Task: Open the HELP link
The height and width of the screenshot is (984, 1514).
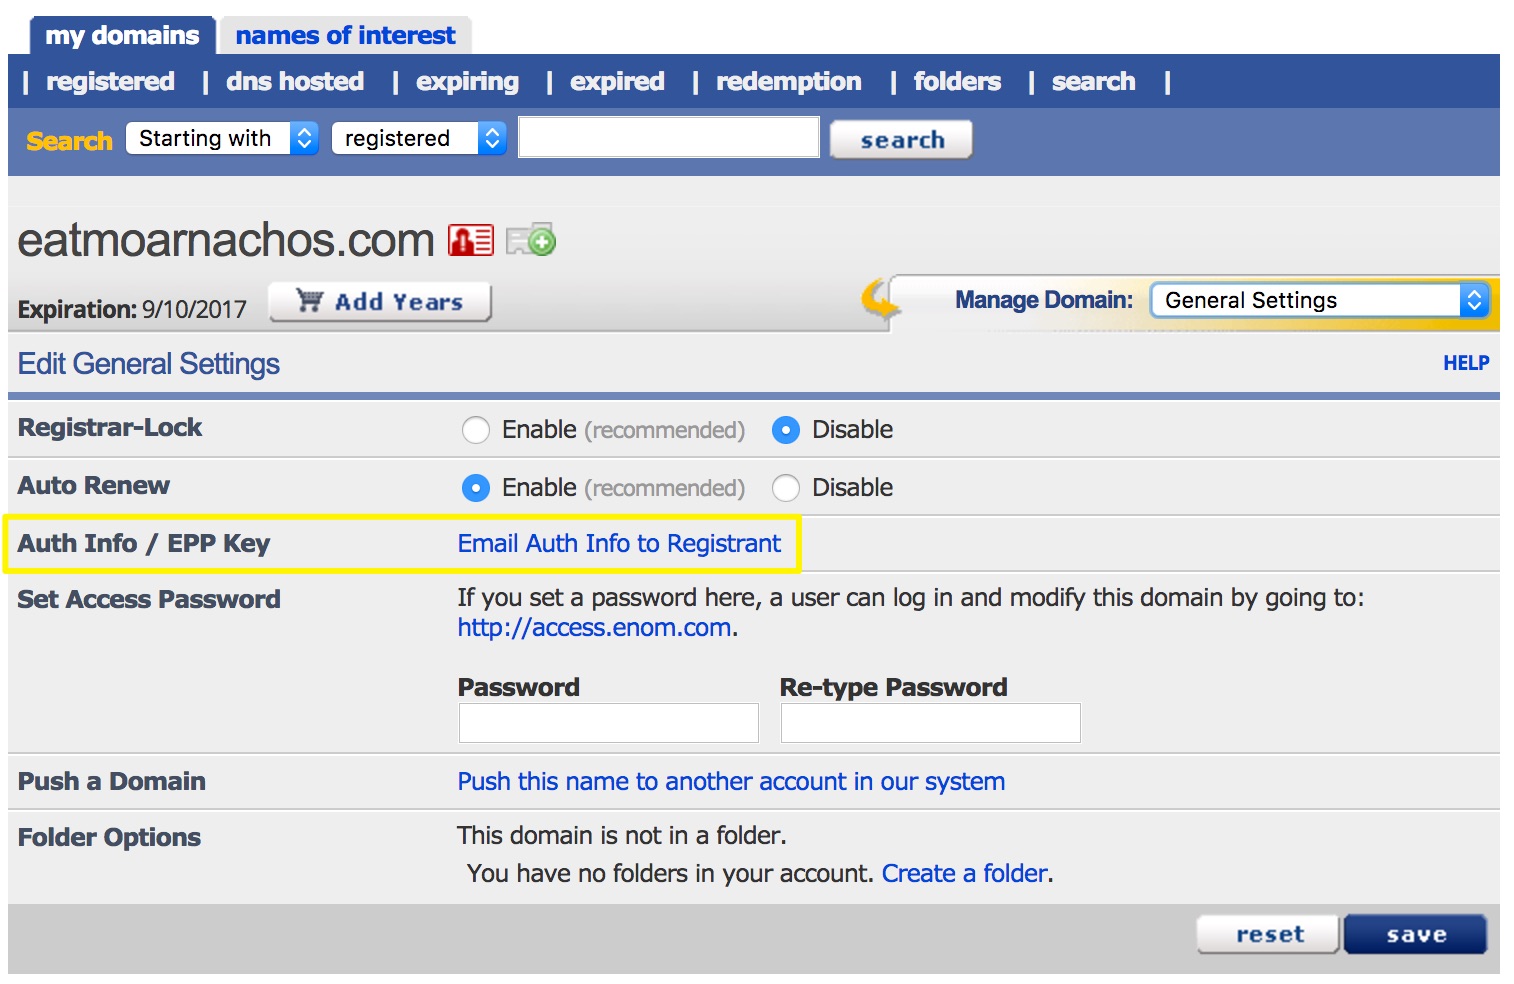Action: (x=1466, y=363)
